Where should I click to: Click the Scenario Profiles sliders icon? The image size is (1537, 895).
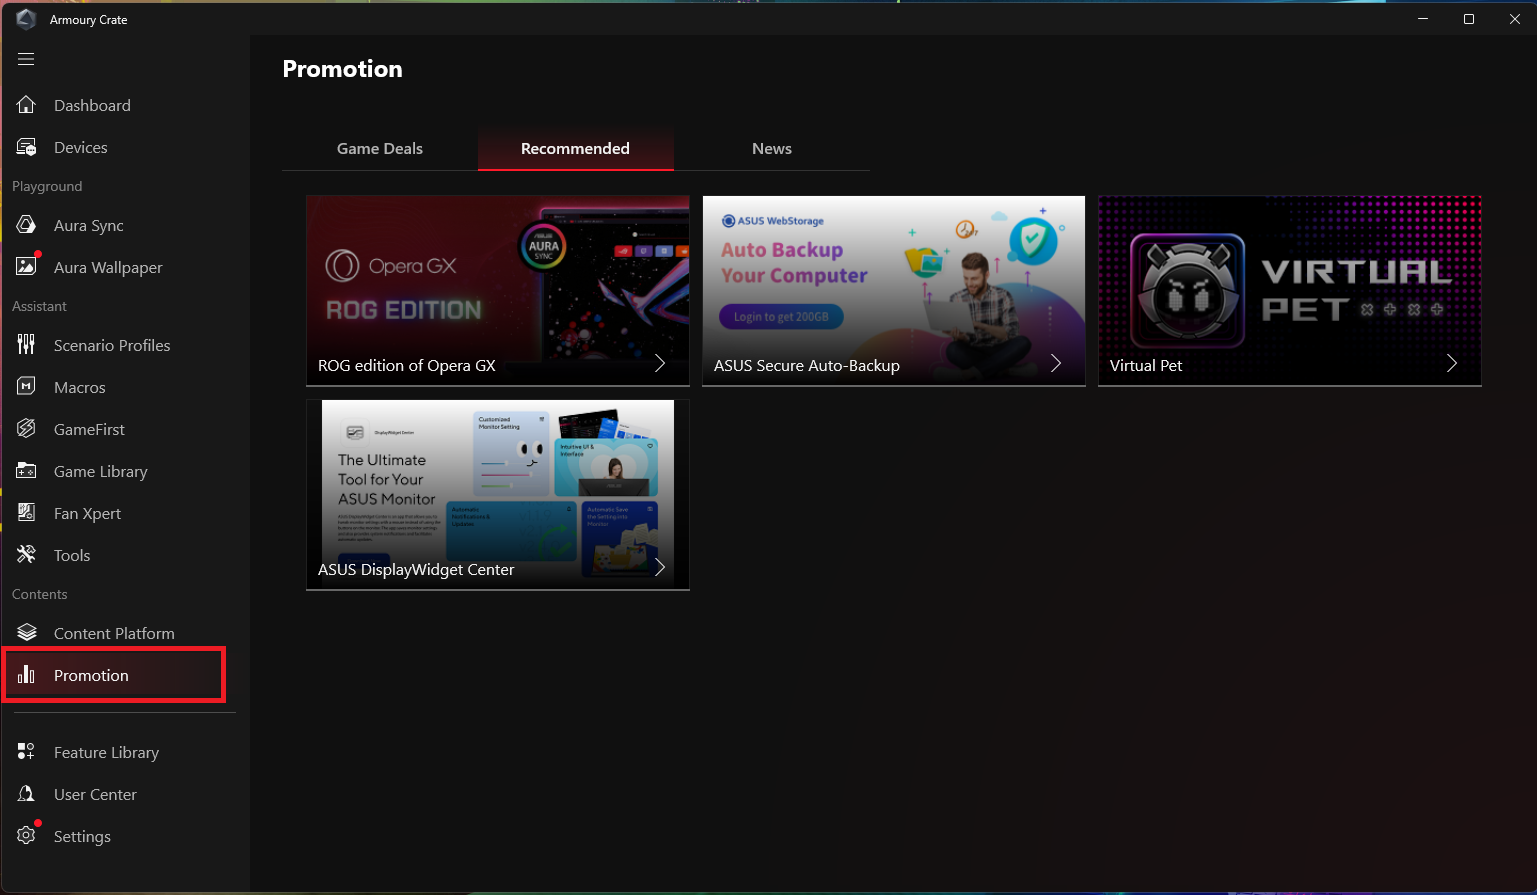click(x=27, y=345)
